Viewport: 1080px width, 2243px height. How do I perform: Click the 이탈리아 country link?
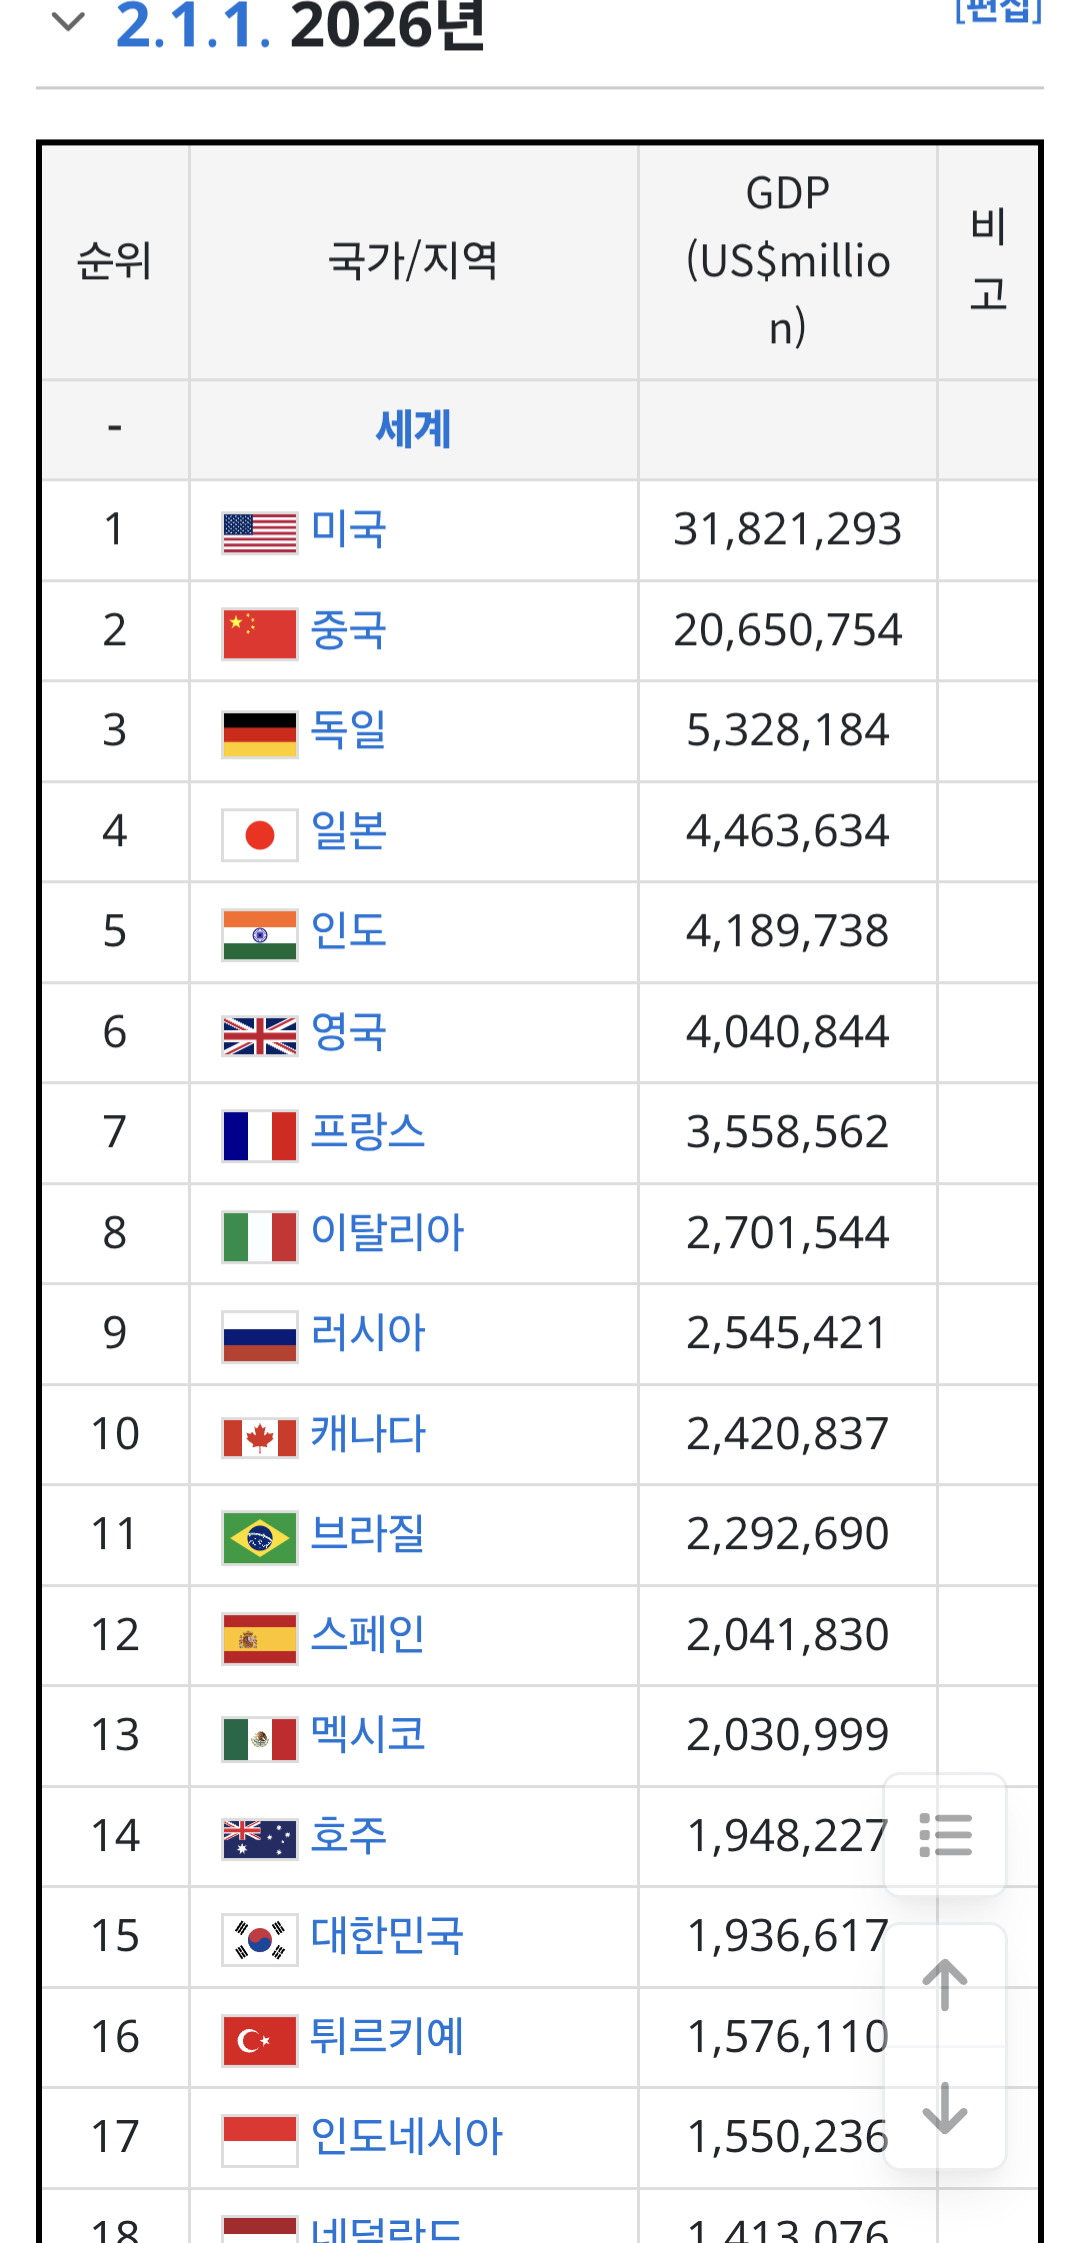pyautogui.click(x=387, y=1232)
